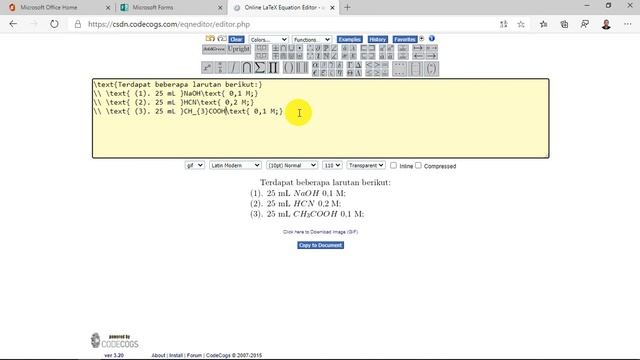Enable the Inline checkbox
Image resolution: width=640 pixels, height=360 pixels.
pyautogui.click(x=393, y=165)
